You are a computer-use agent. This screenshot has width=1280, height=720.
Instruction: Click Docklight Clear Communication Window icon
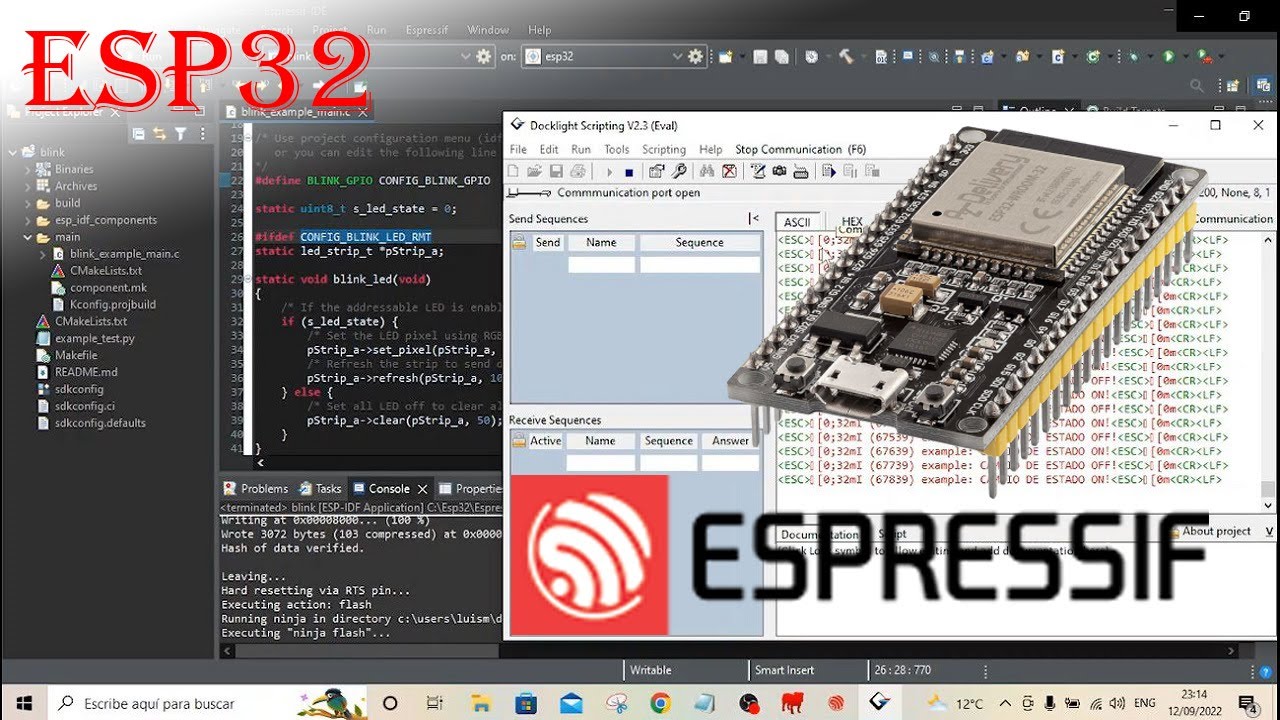tap(729, 172)
